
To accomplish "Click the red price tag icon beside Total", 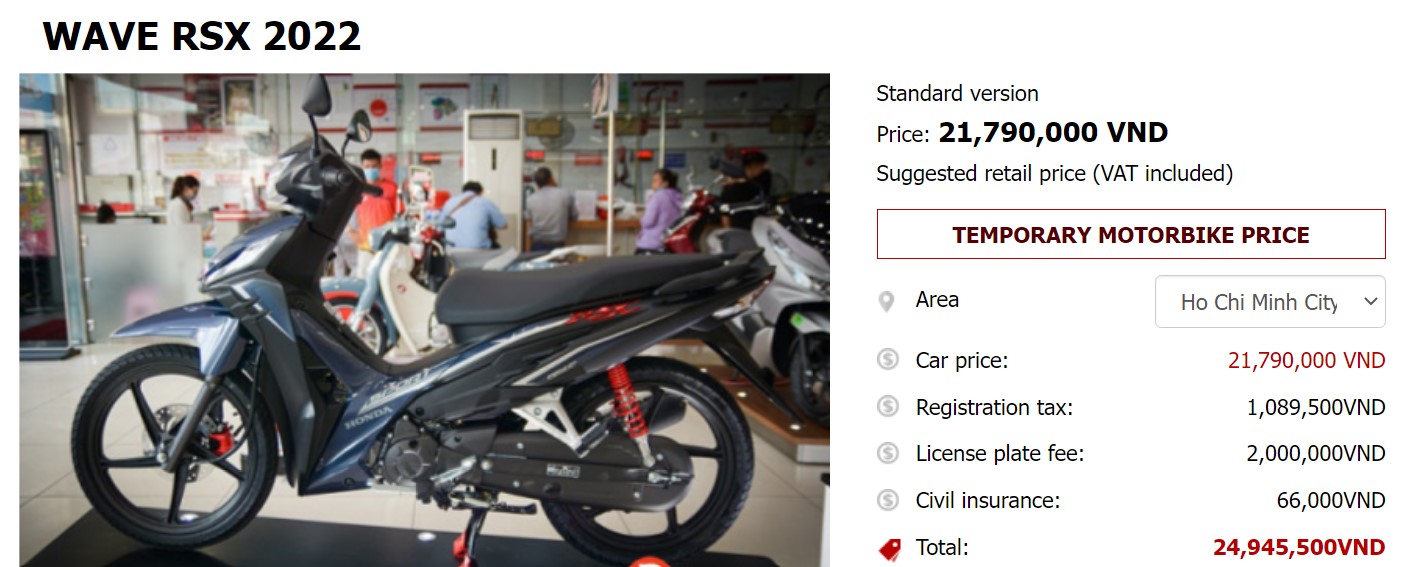I will pos(888,548).
